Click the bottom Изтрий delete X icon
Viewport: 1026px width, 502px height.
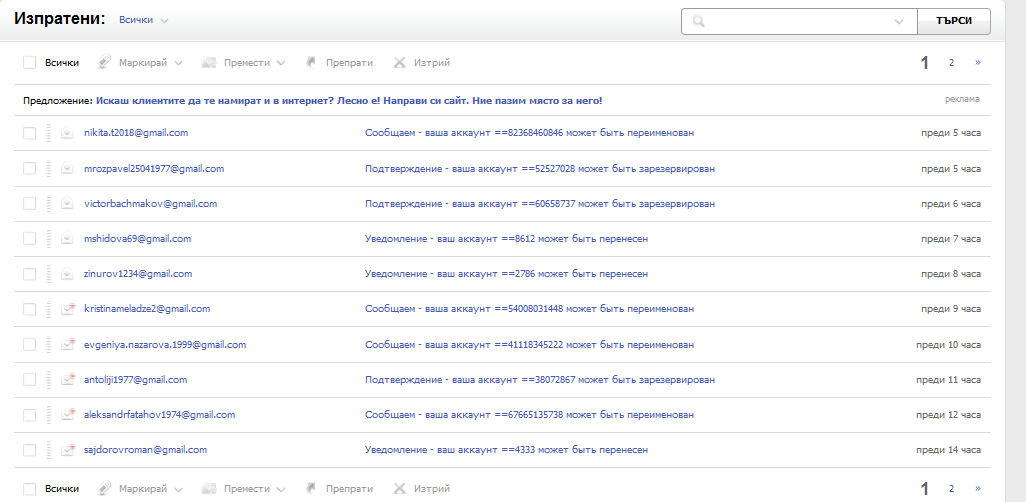click(399, 488)
